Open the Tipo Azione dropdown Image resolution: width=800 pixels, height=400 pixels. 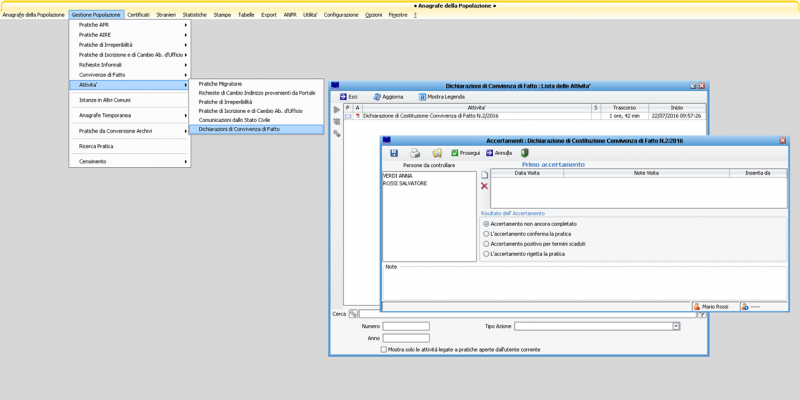(x=676, y=326)
